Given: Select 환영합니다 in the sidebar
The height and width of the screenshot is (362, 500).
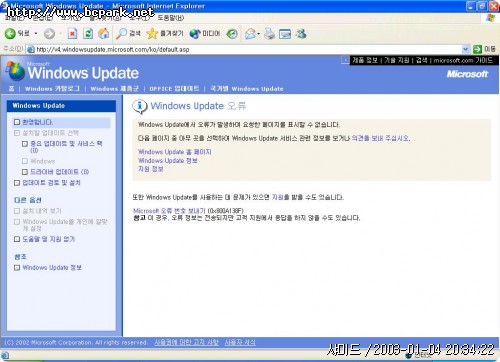Looking at the screenshot, I should [37, 122].
